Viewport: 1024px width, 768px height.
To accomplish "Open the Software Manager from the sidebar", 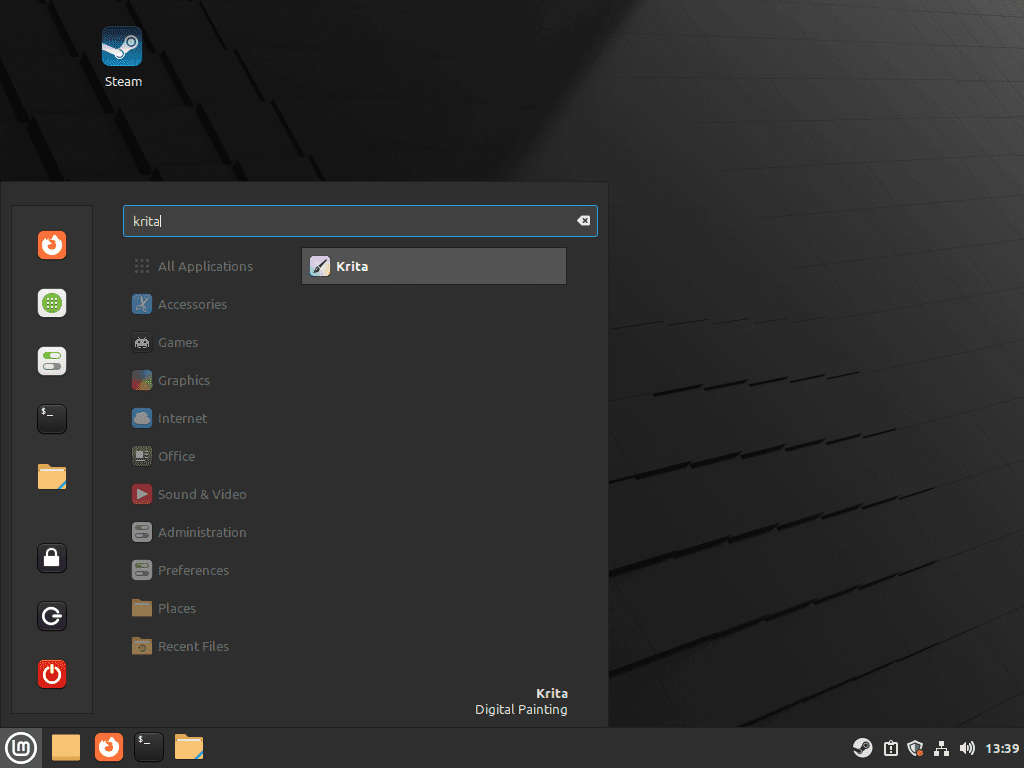I will (x=52, y=303).
